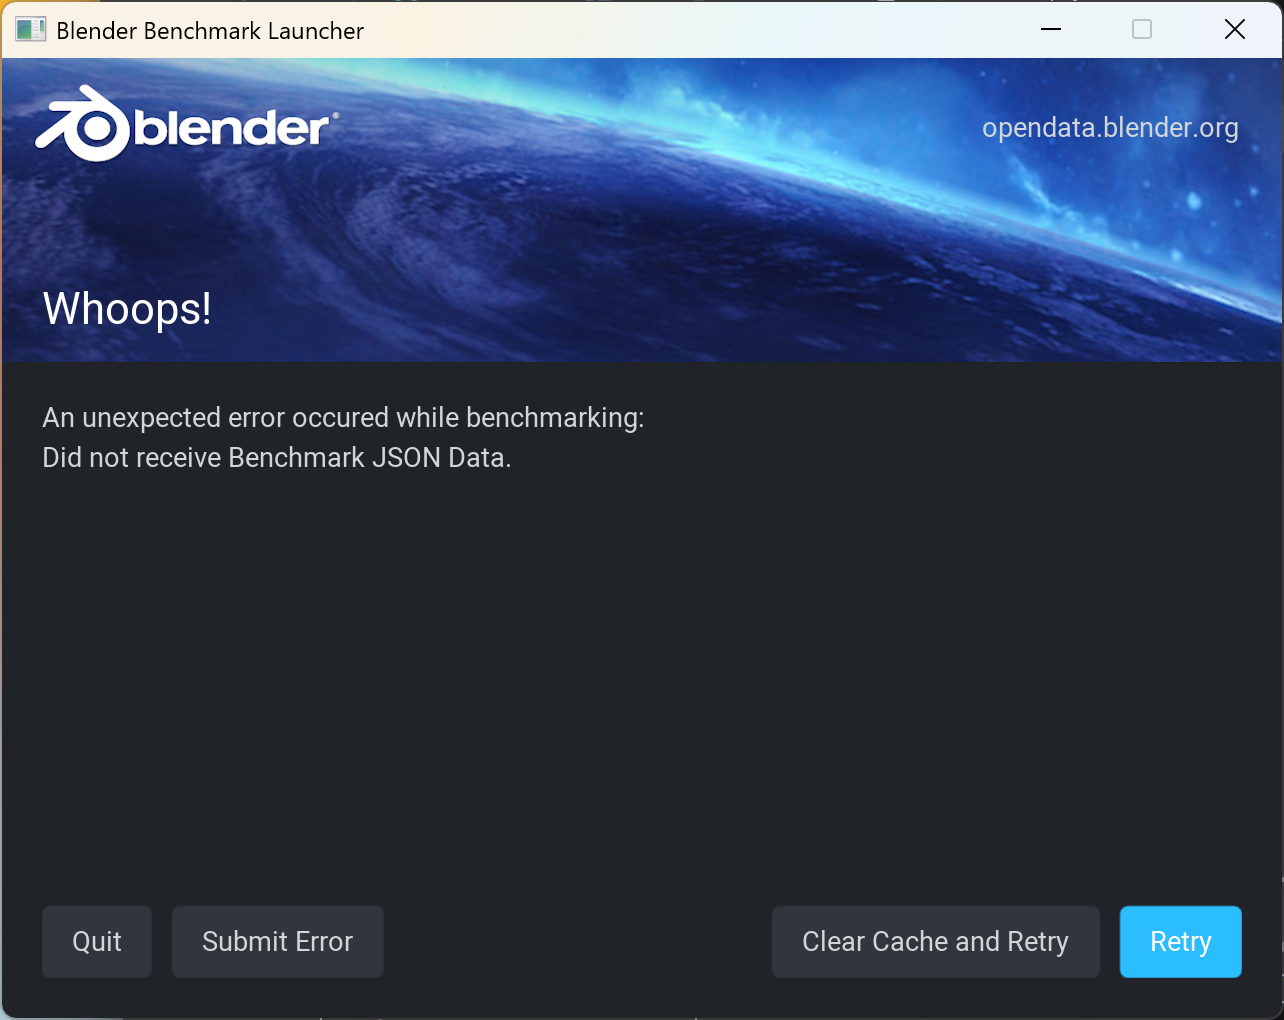The width and height of the screenshot is (1284, 1020).
Task: Close the Blender Benchmark Launcher window
Action: click(1235, 30)
